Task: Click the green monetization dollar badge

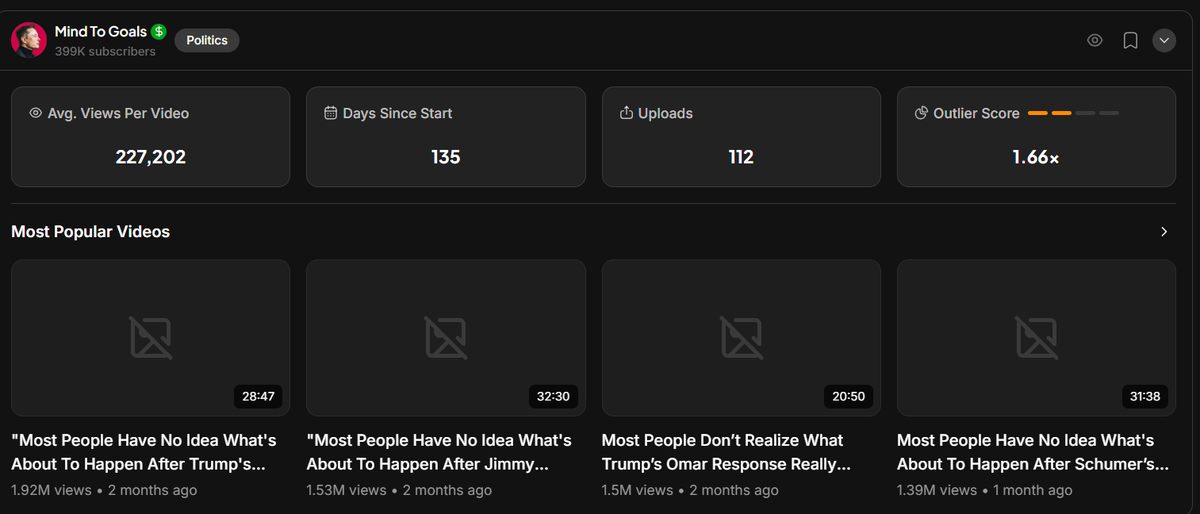Action: tap(159, 32)
